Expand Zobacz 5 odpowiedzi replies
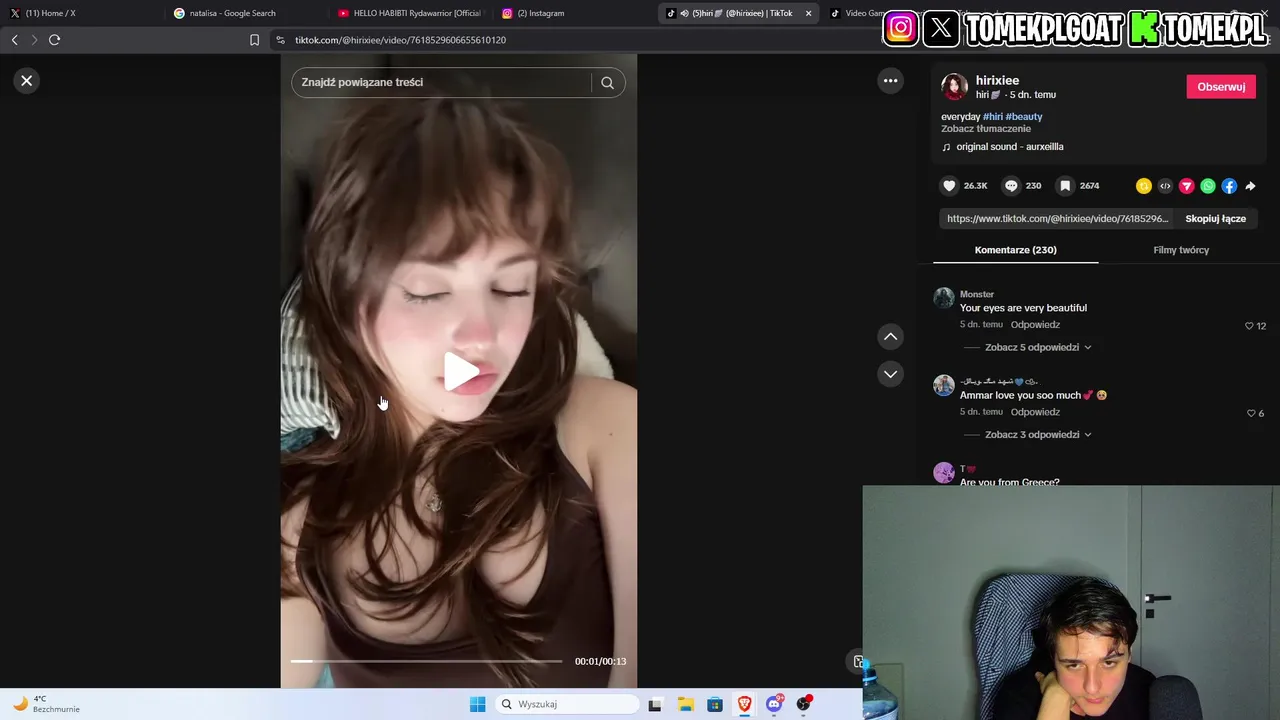 pos(1038,348)
